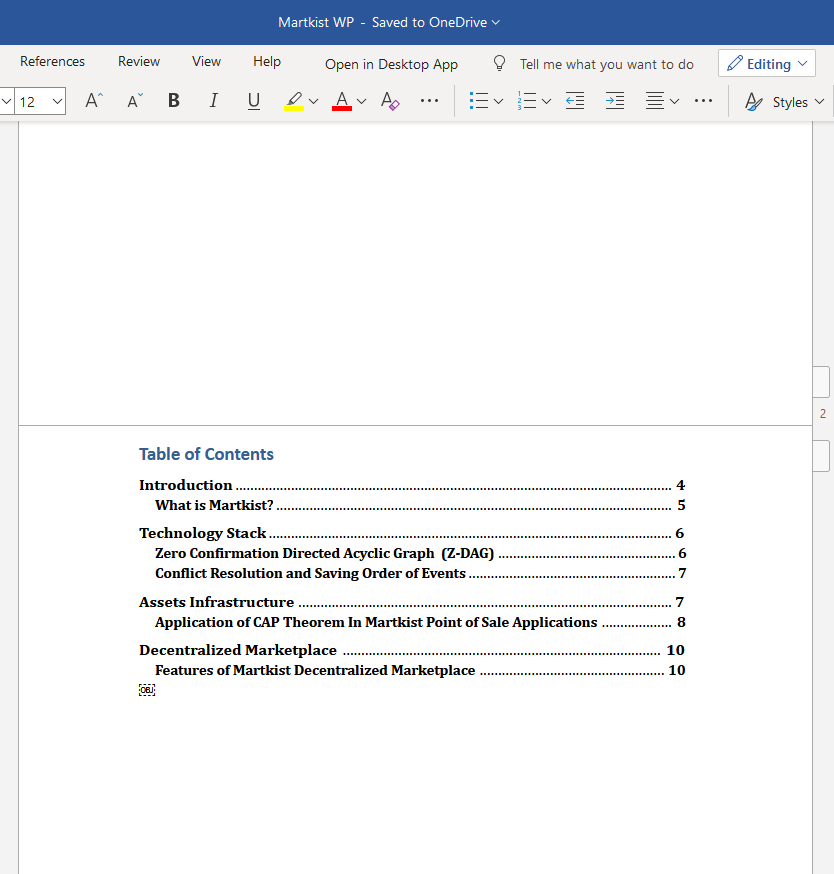Click the Table of Contents heading
The image size is (834, 874).
pyautogui.click(x=206, y=454)
